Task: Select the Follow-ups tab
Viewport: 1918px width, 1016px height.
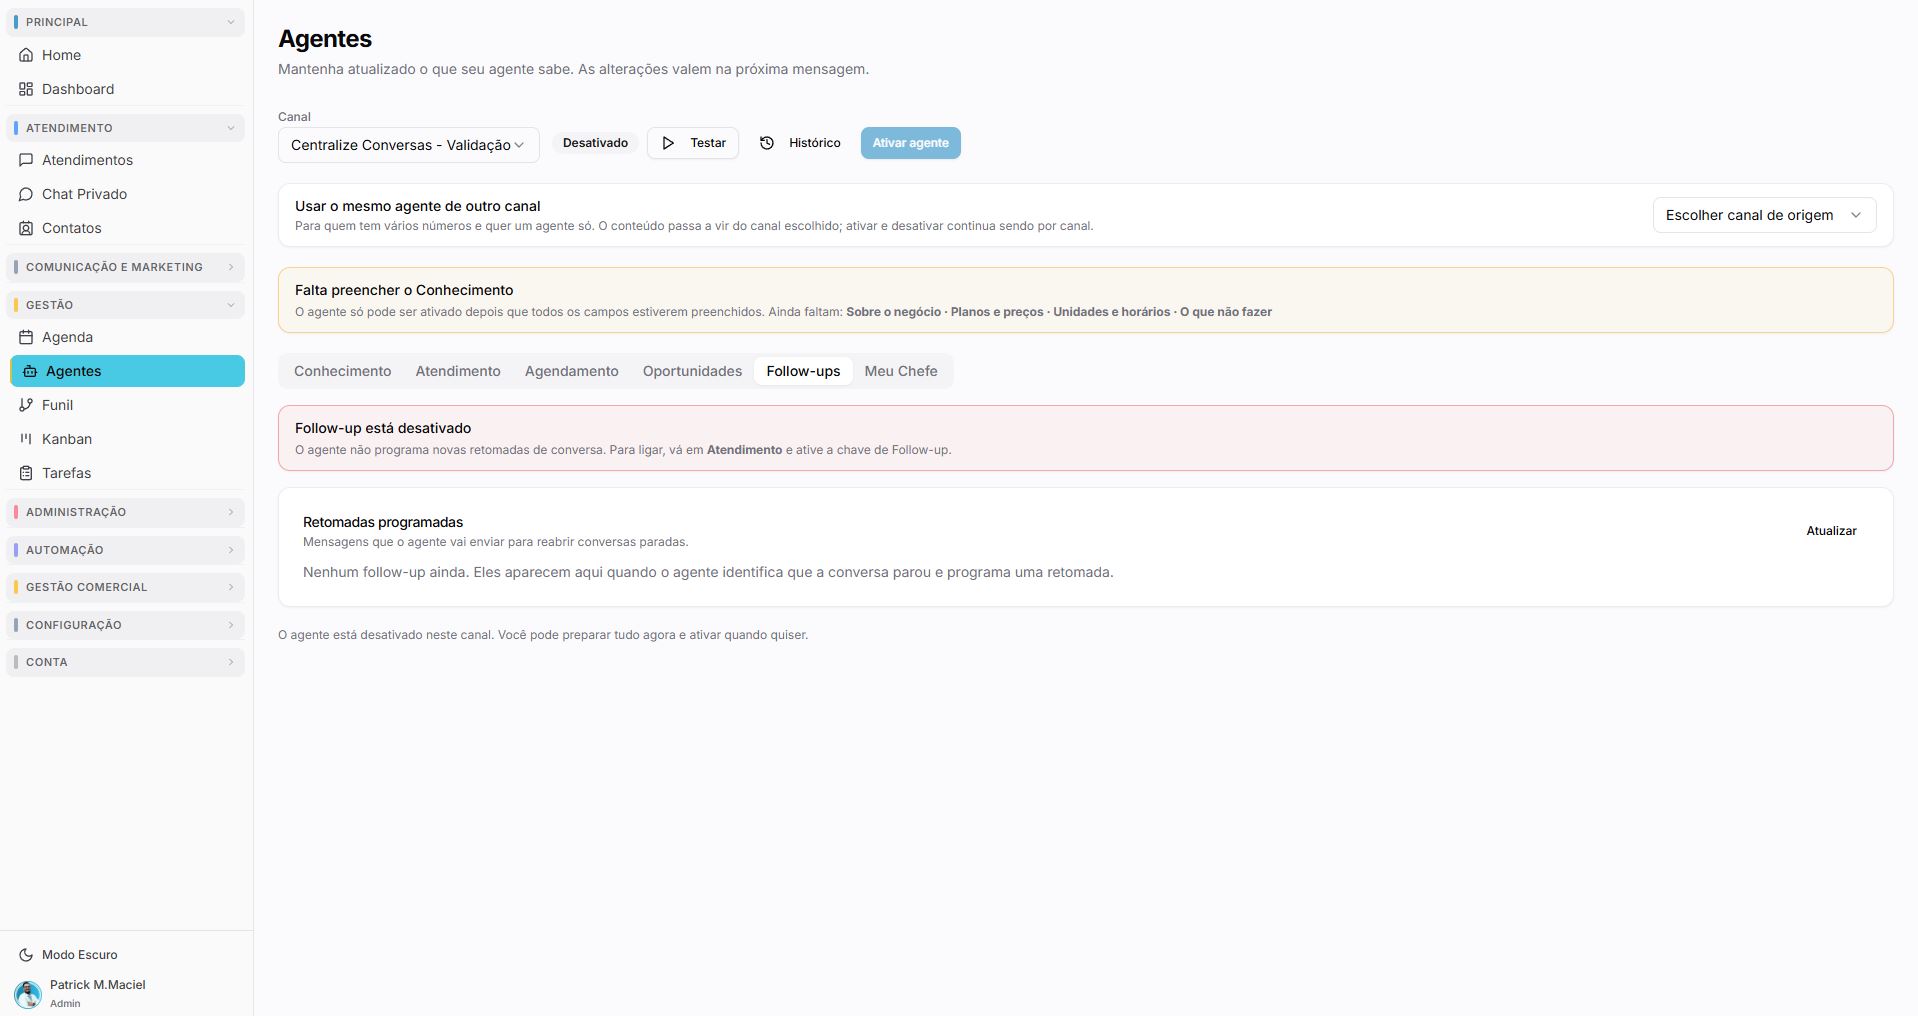Action: pyautogui.click(x=803, y=371)
